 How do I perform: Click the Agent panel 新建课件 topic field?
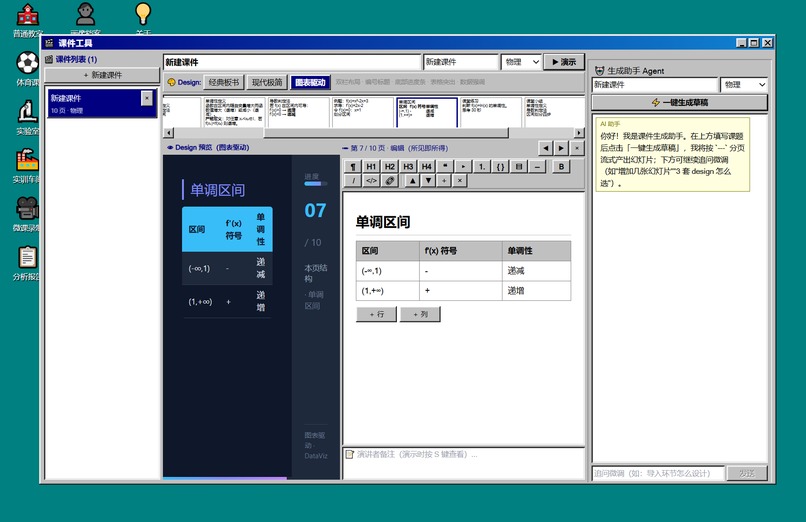655,85
